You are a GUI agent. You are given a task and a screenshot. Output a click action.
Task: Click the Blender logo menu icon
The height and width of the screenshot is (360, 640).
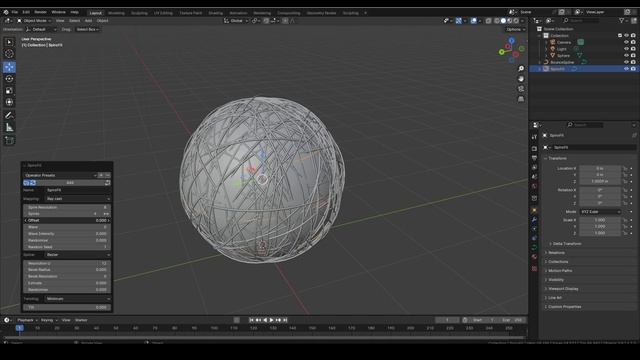(6, 12)
